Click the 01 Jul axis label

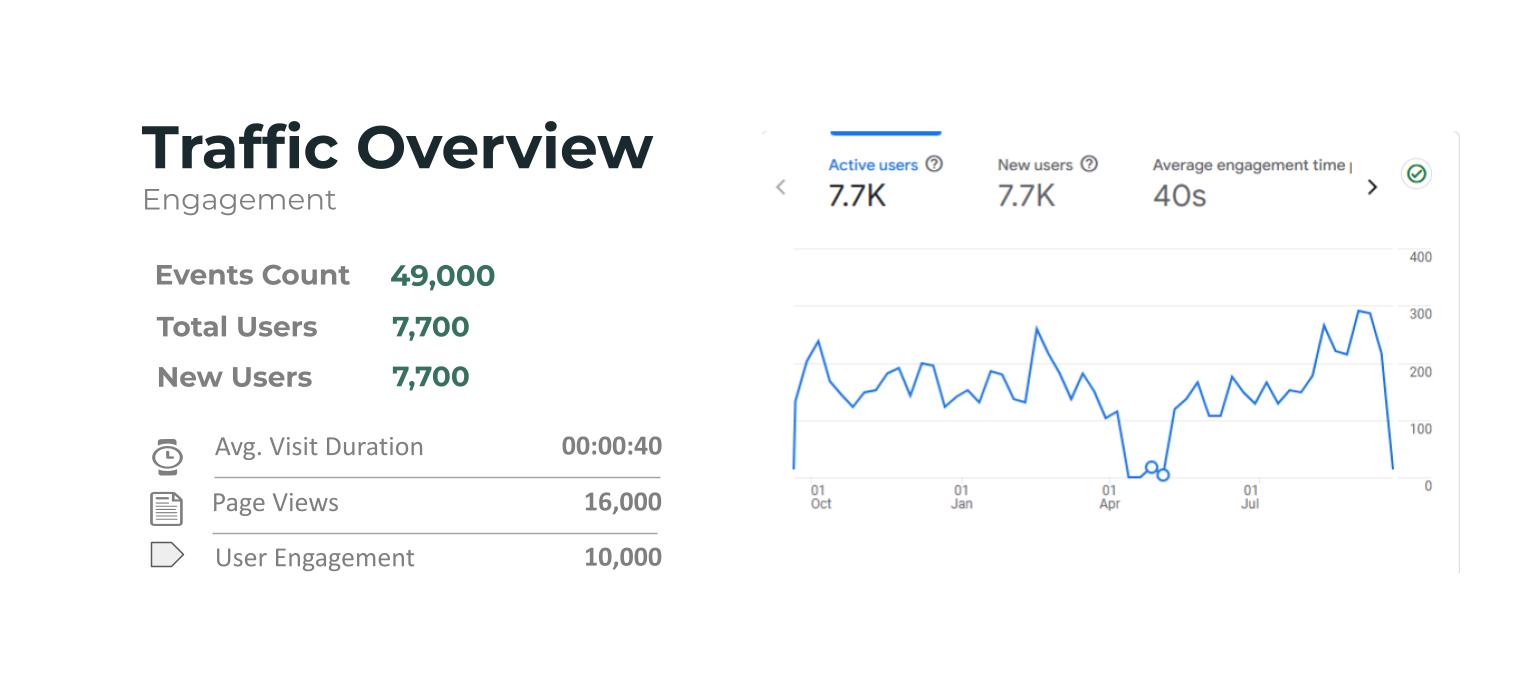(1250, 497)
